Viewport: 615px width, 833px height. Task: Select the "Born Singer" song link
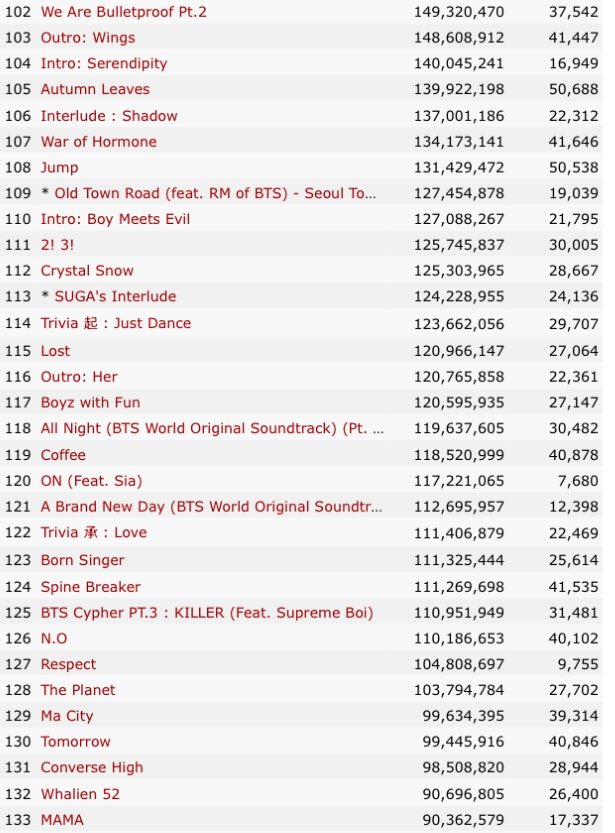tap(82, 560)
